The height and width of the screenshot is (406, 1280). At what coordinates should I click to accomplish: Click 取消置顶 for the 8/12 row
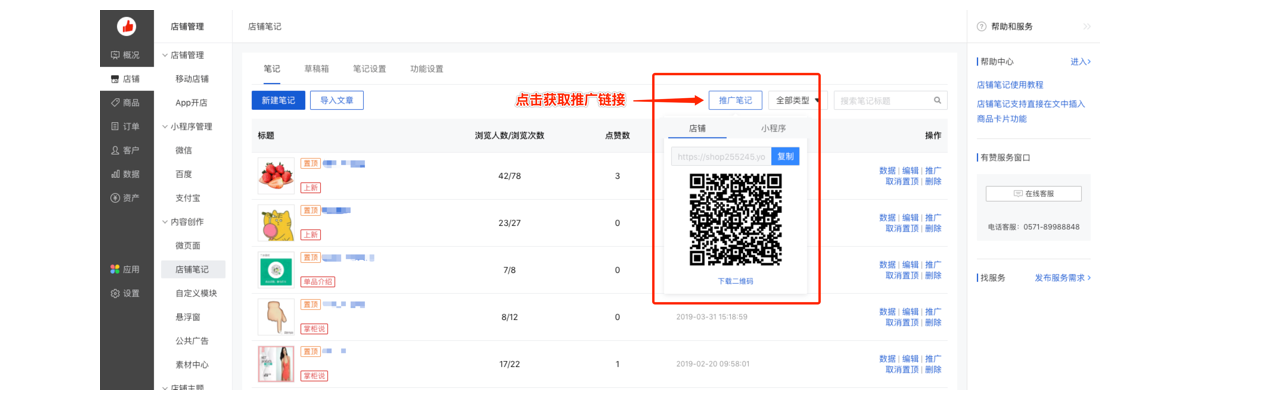tap(902, 322)
